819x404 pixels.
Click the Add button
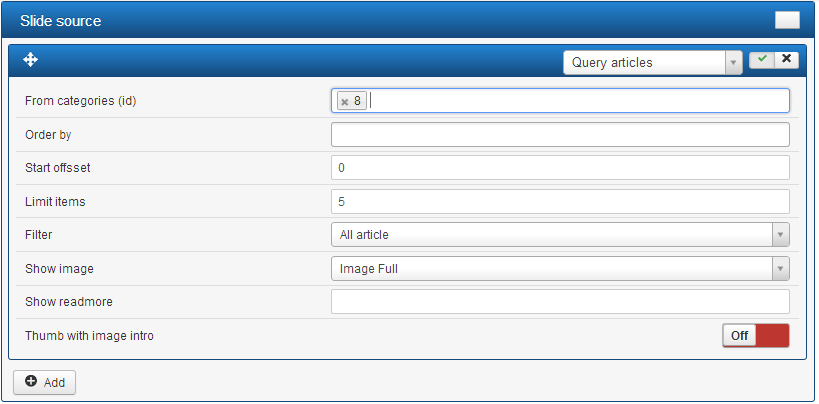coord(44,382)
